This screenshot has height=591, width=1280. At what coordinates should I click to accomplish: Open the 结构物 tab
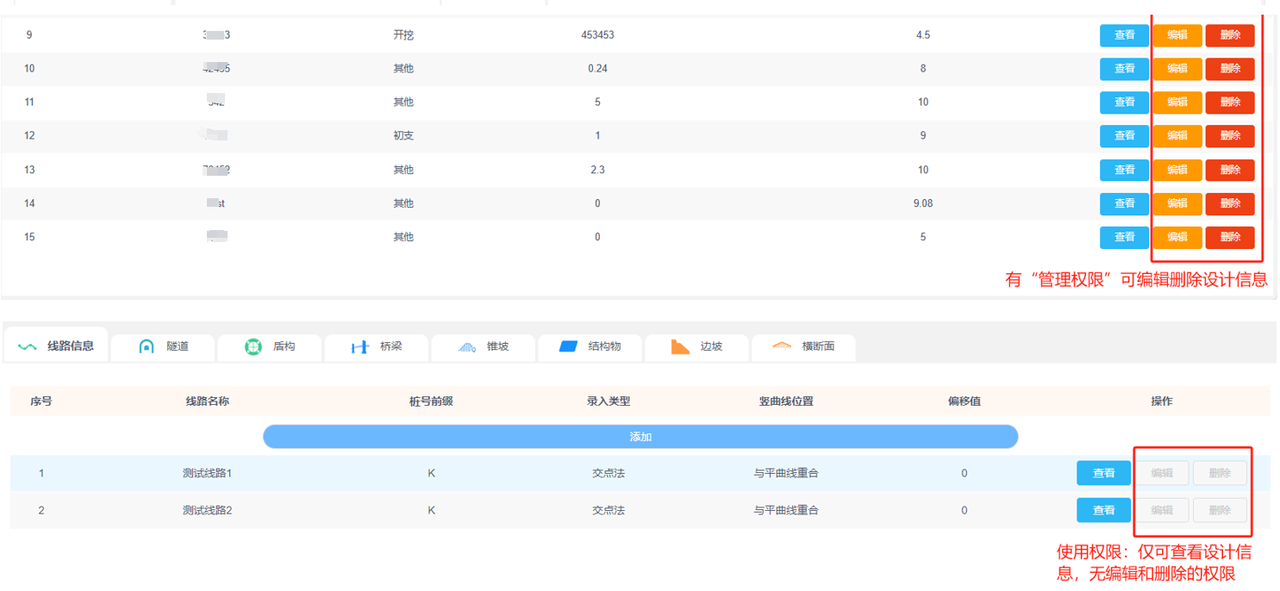(x=604, y=347)
